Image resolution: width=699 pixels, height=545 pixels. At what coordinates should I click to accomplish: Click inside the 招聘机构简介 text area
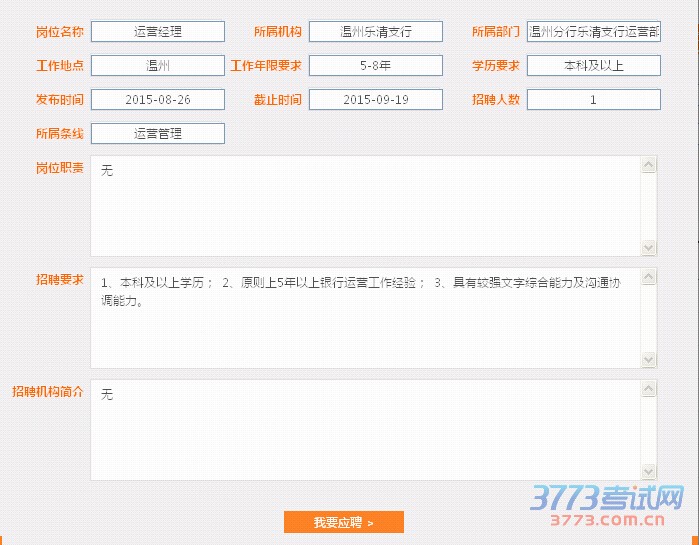[x=366, y=430]
